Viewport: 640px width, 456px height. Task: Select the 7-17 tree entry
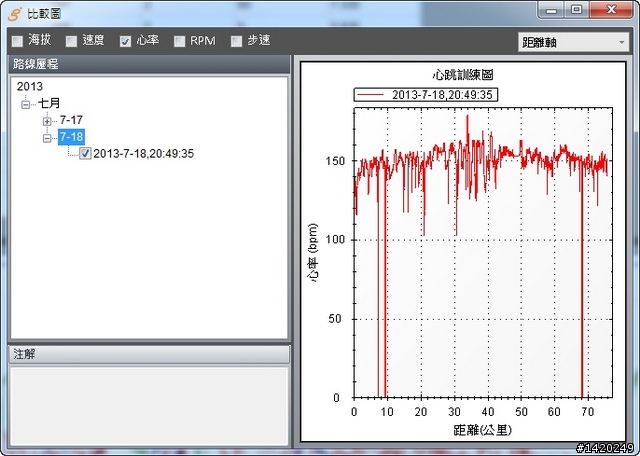coord(71,120)
